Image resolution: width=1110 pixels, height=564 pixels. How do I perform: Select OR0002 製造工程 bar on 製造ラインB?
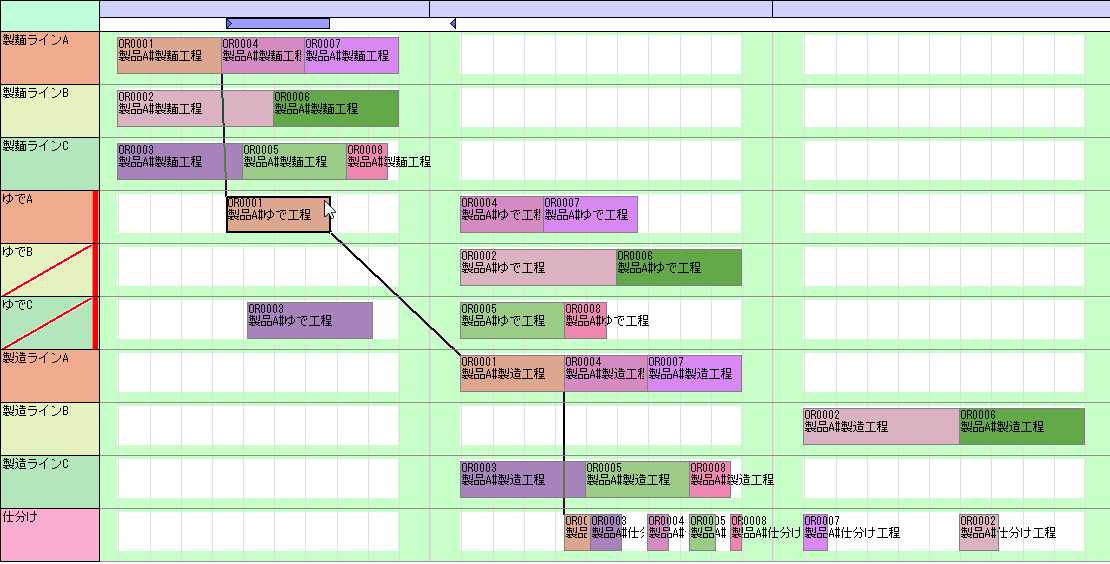(x=880, y=427)
